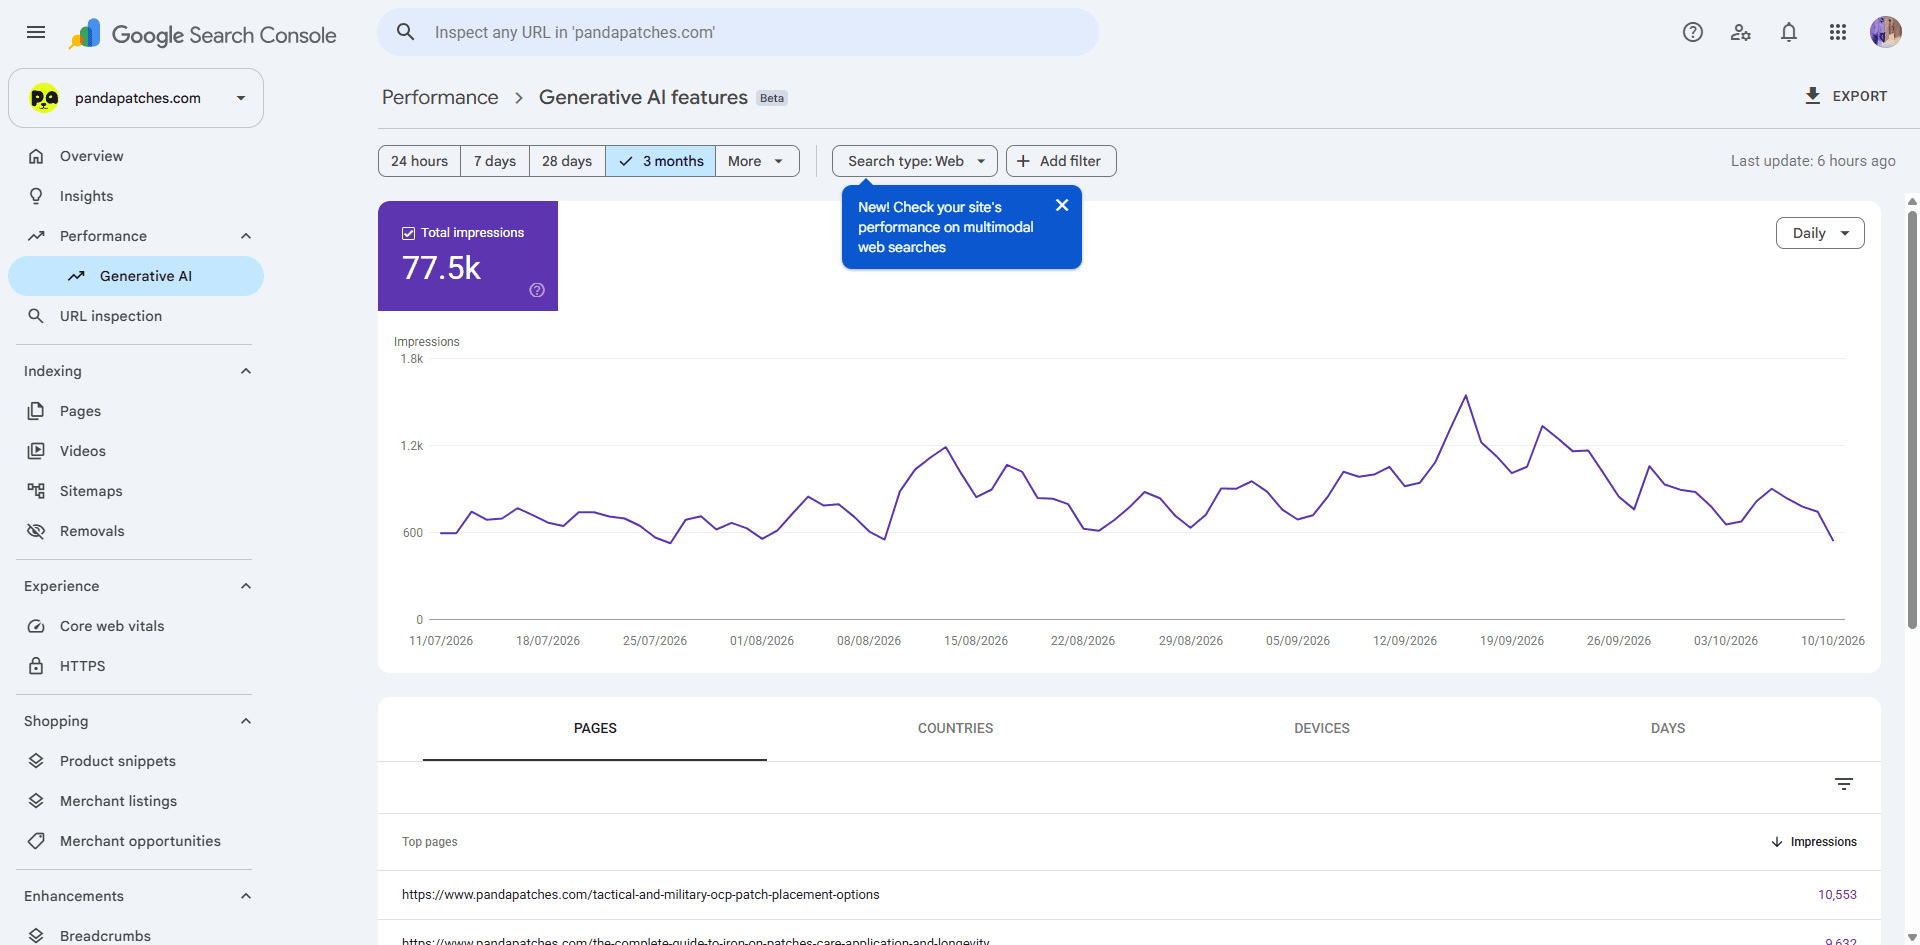Click the Videos icon in sidebar
The image size is (1920, 945).
point(36,451)
